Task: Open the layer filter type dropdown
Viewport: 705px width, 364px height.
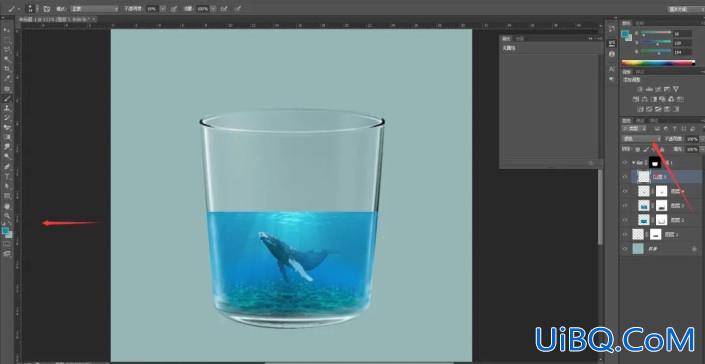Action: pyautogui.click(x=633, y=129)
